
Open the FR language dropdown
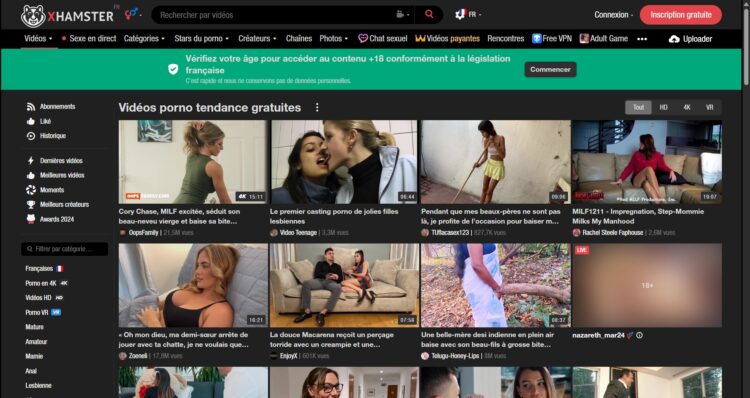coord(468,14)
